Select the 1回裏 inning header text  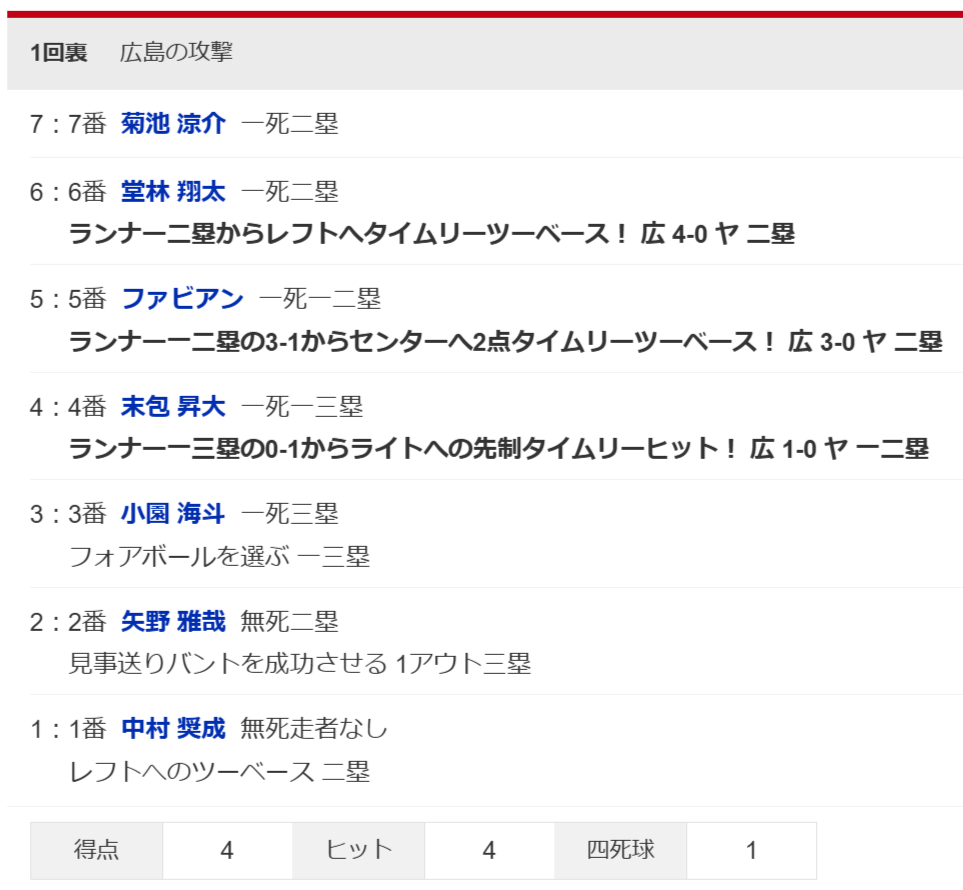click(59, 52)
